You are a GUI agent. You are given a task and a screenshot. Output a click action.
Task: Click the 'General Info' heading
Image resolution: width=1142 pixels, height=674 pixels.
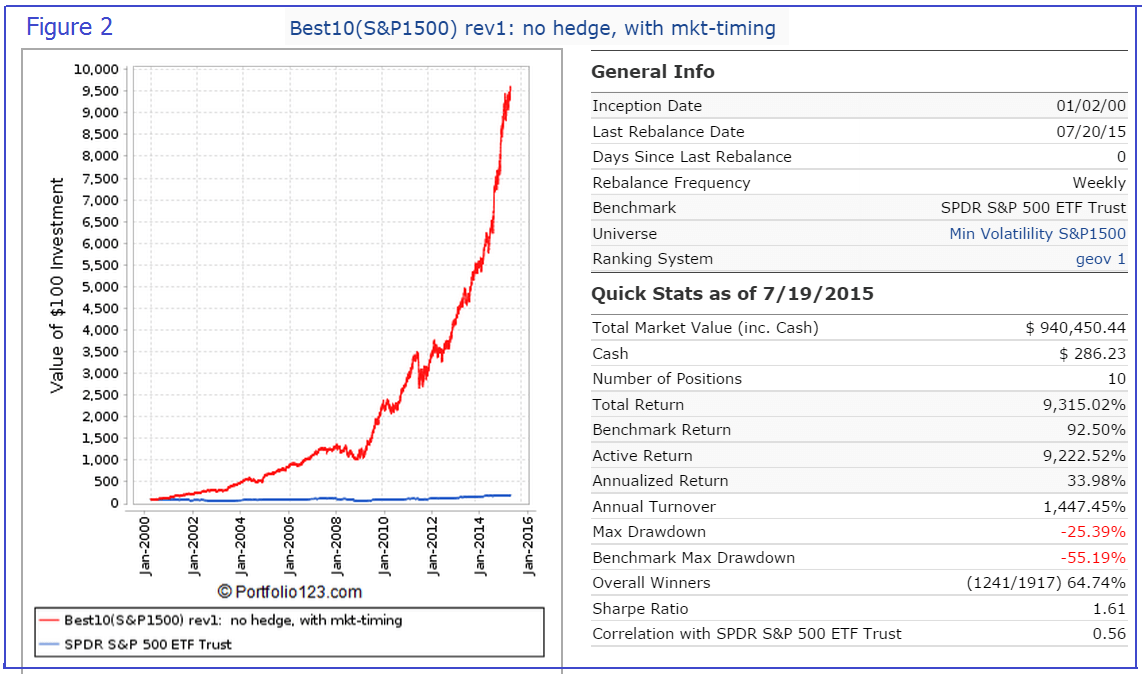[x=653, y=71]
